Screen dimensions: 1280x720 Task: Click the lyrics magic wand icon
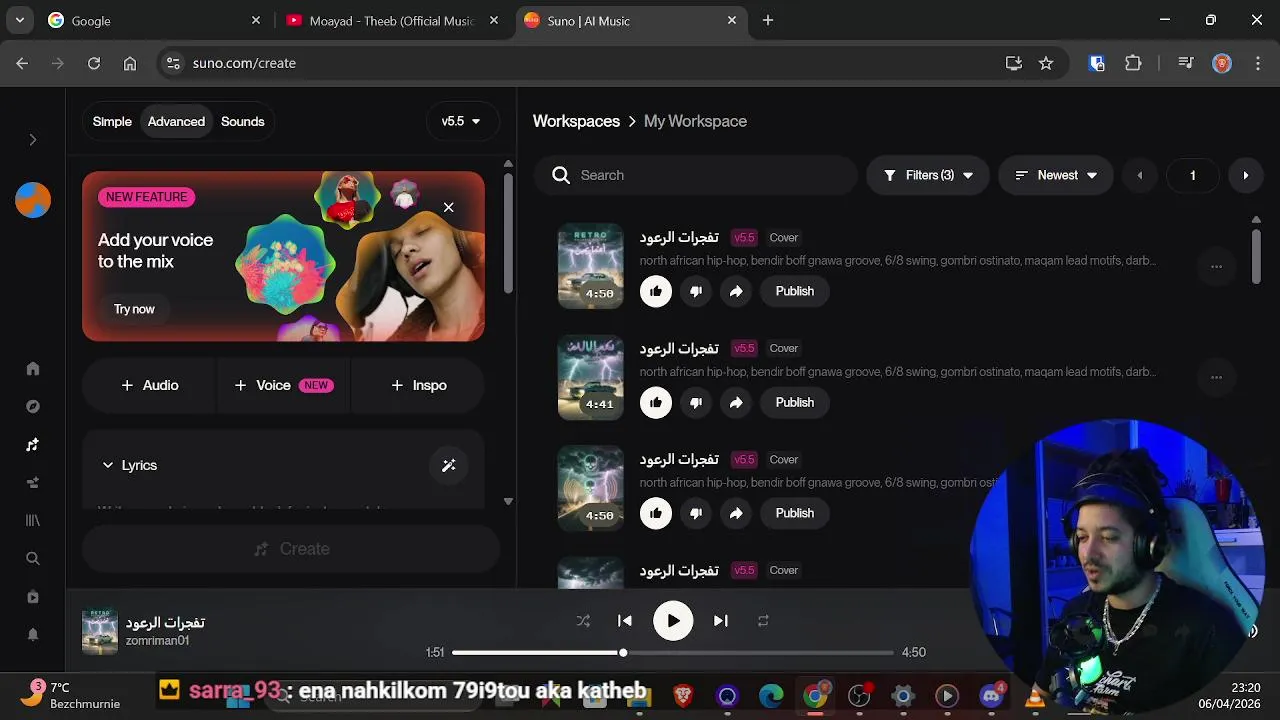(x=448, y=465)
